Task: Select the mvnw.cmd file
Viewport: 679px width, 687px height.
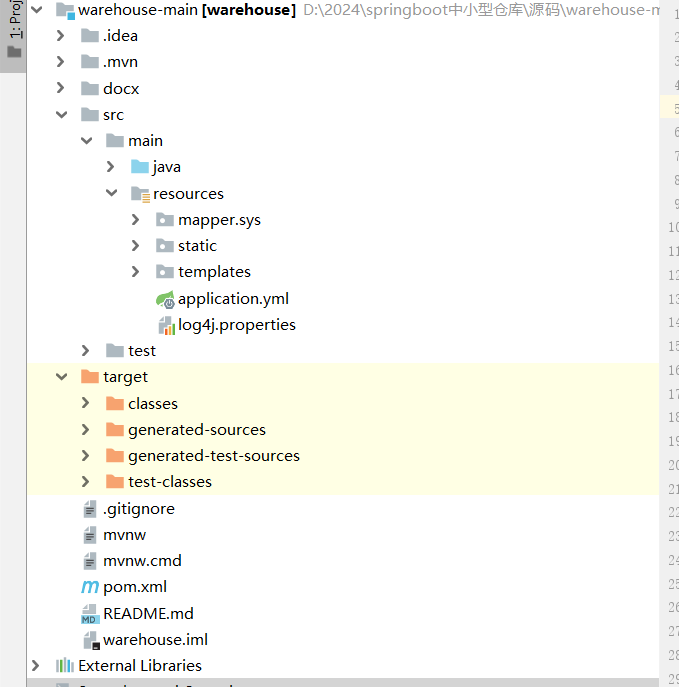Action: tap(142, 561)
